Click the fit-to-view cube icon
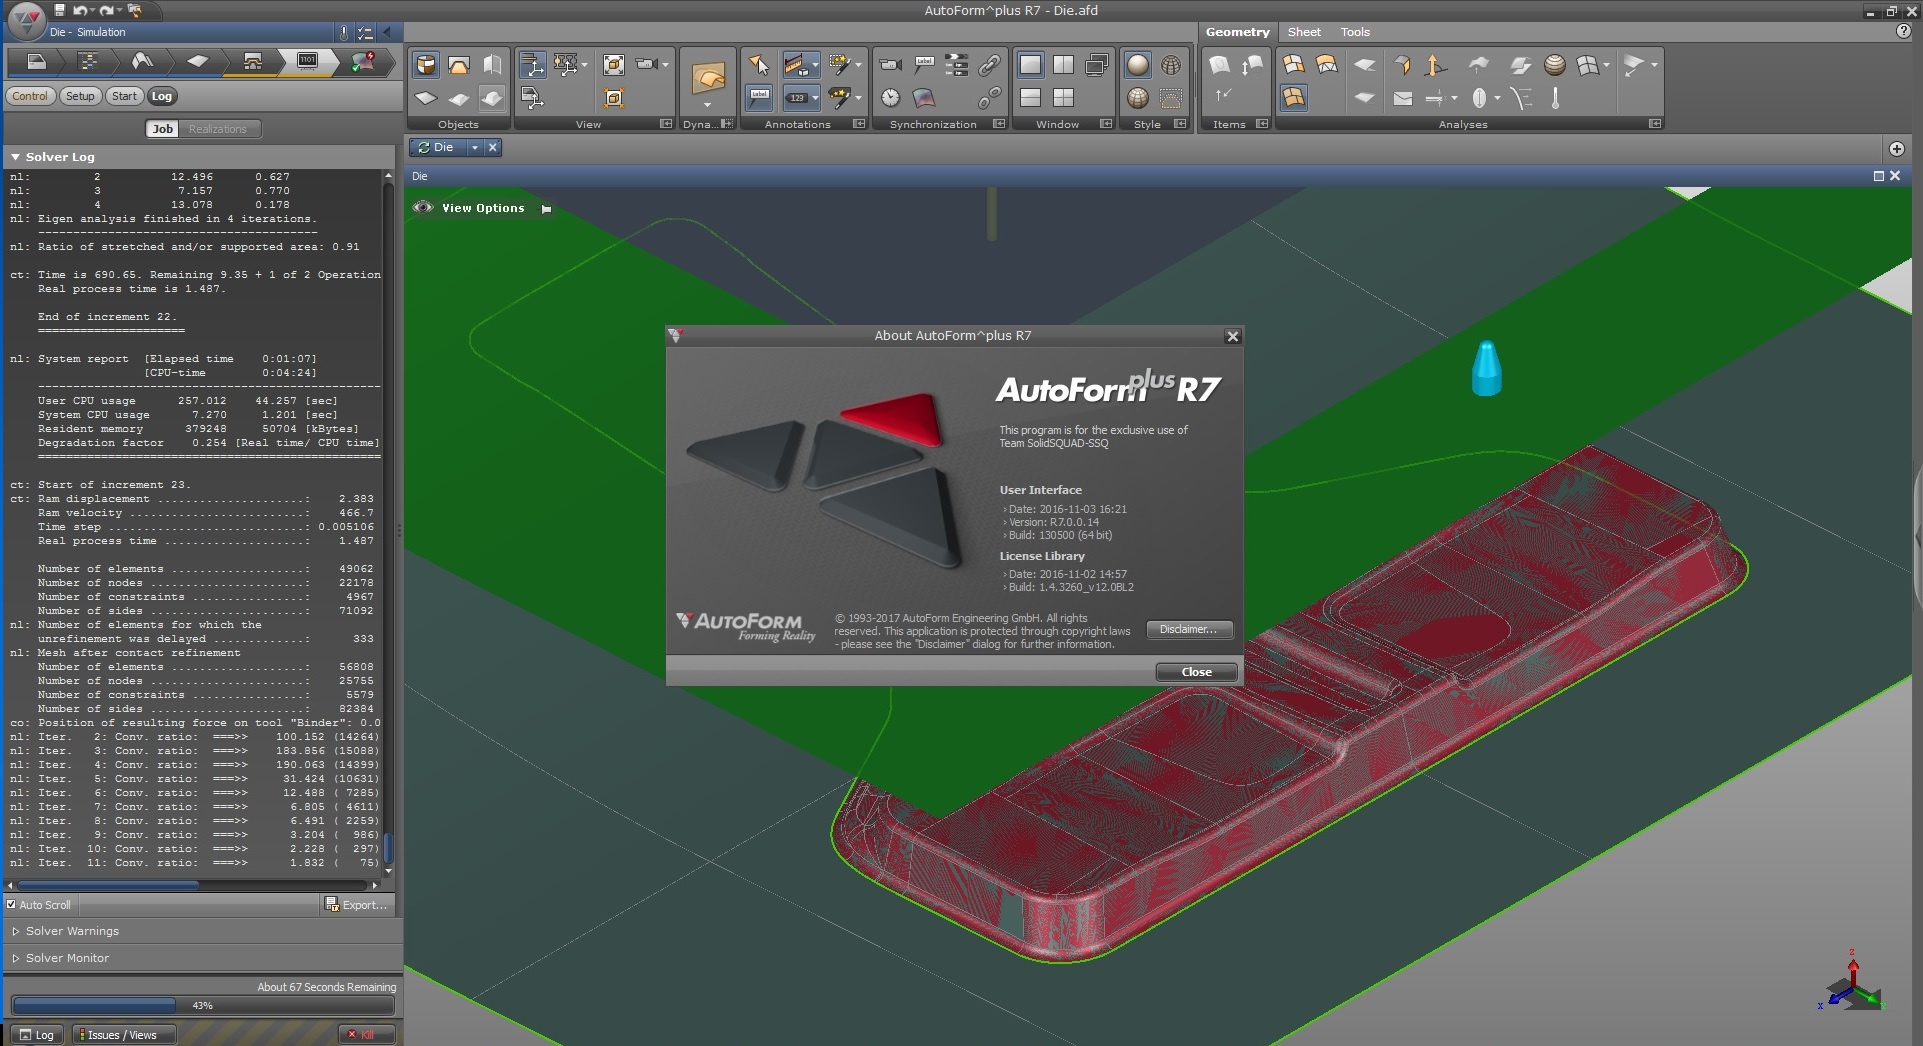This screenshot has height=1046, width=1923. click(x=614, y=65)
